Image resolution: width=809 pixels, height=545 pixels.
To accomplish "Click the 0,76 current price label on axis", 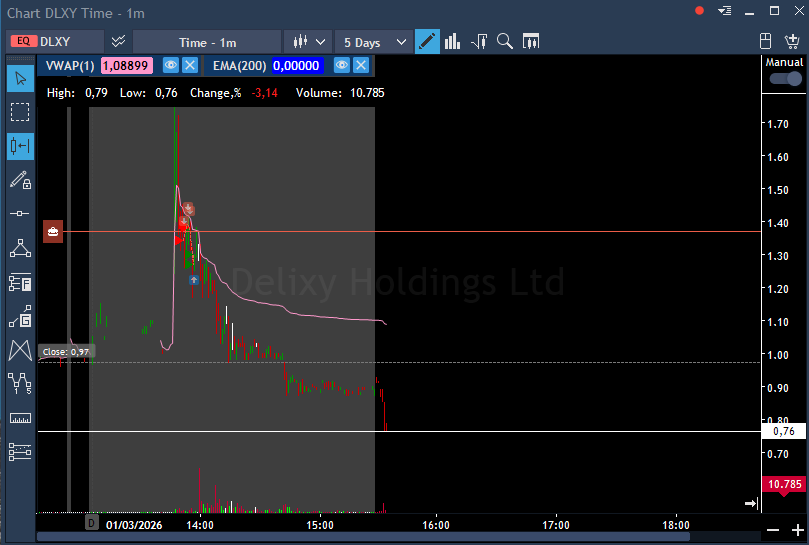I will [784, 431].
